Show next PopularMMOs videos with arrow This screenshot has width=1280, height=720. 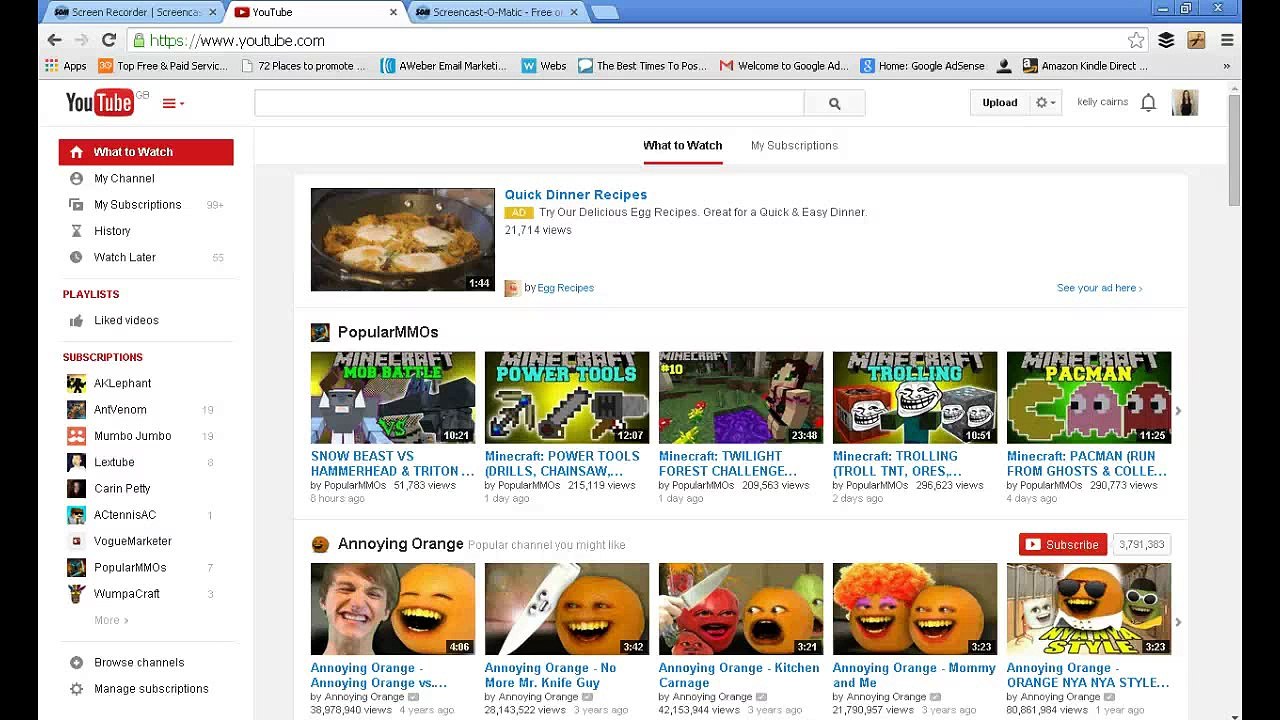coord(1178,411)
